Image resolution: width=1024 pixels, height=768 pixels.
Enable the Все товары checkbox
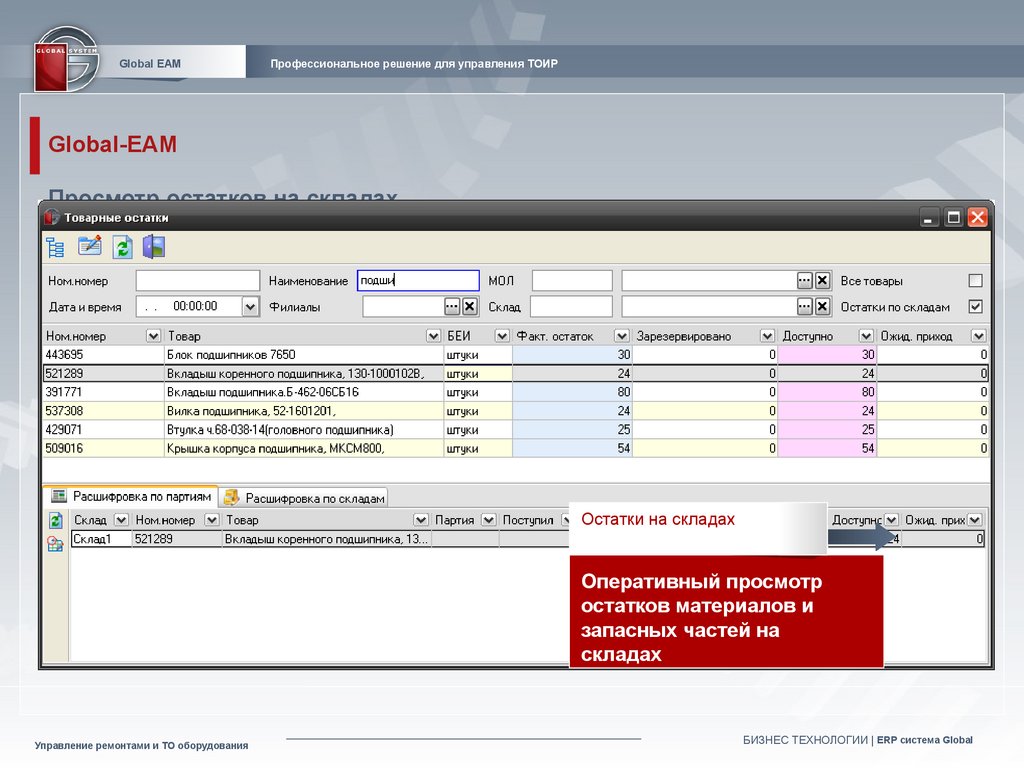pyautogui.click(x=975, y=281)
